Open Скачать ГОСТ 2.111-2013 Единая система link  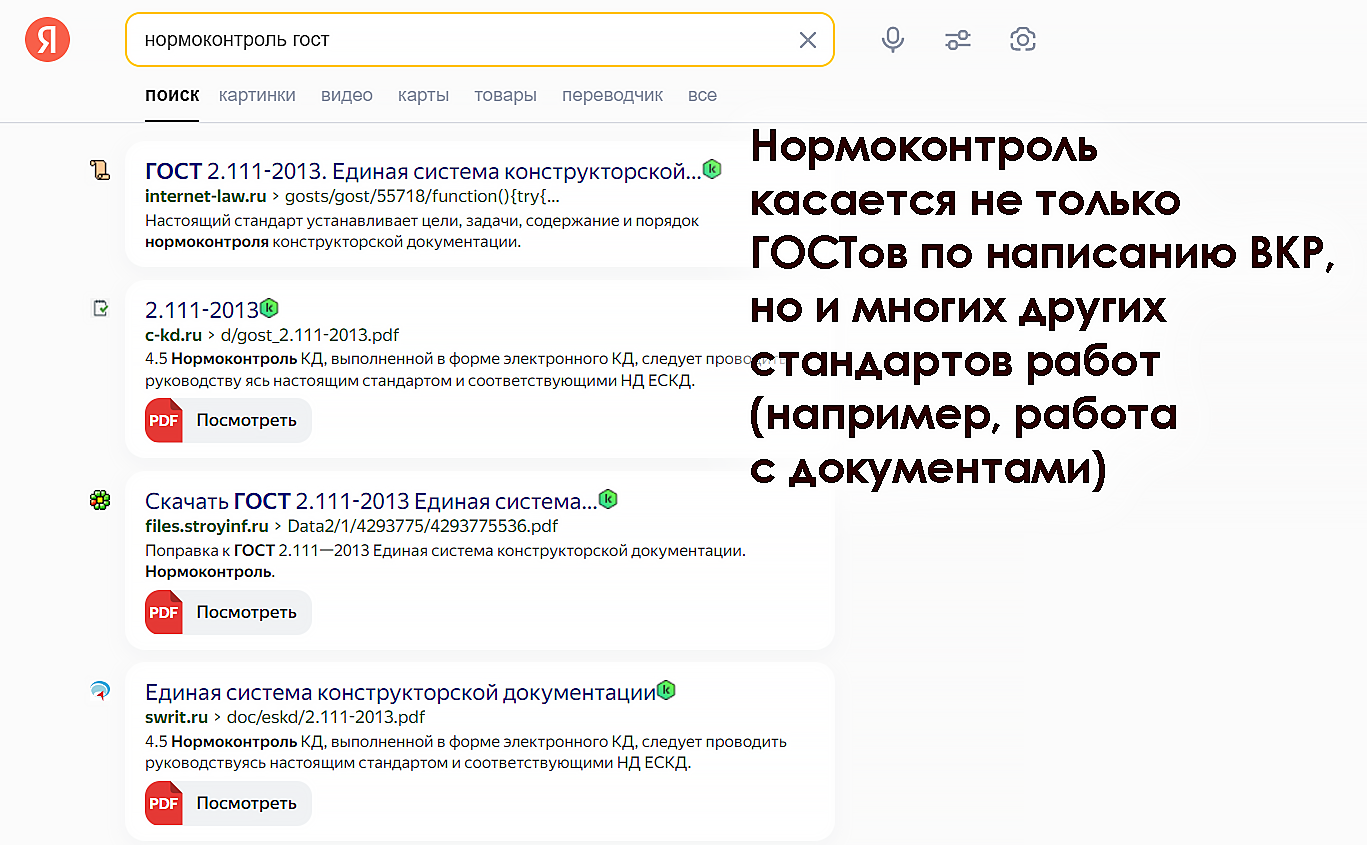click(x=371, y=501)
